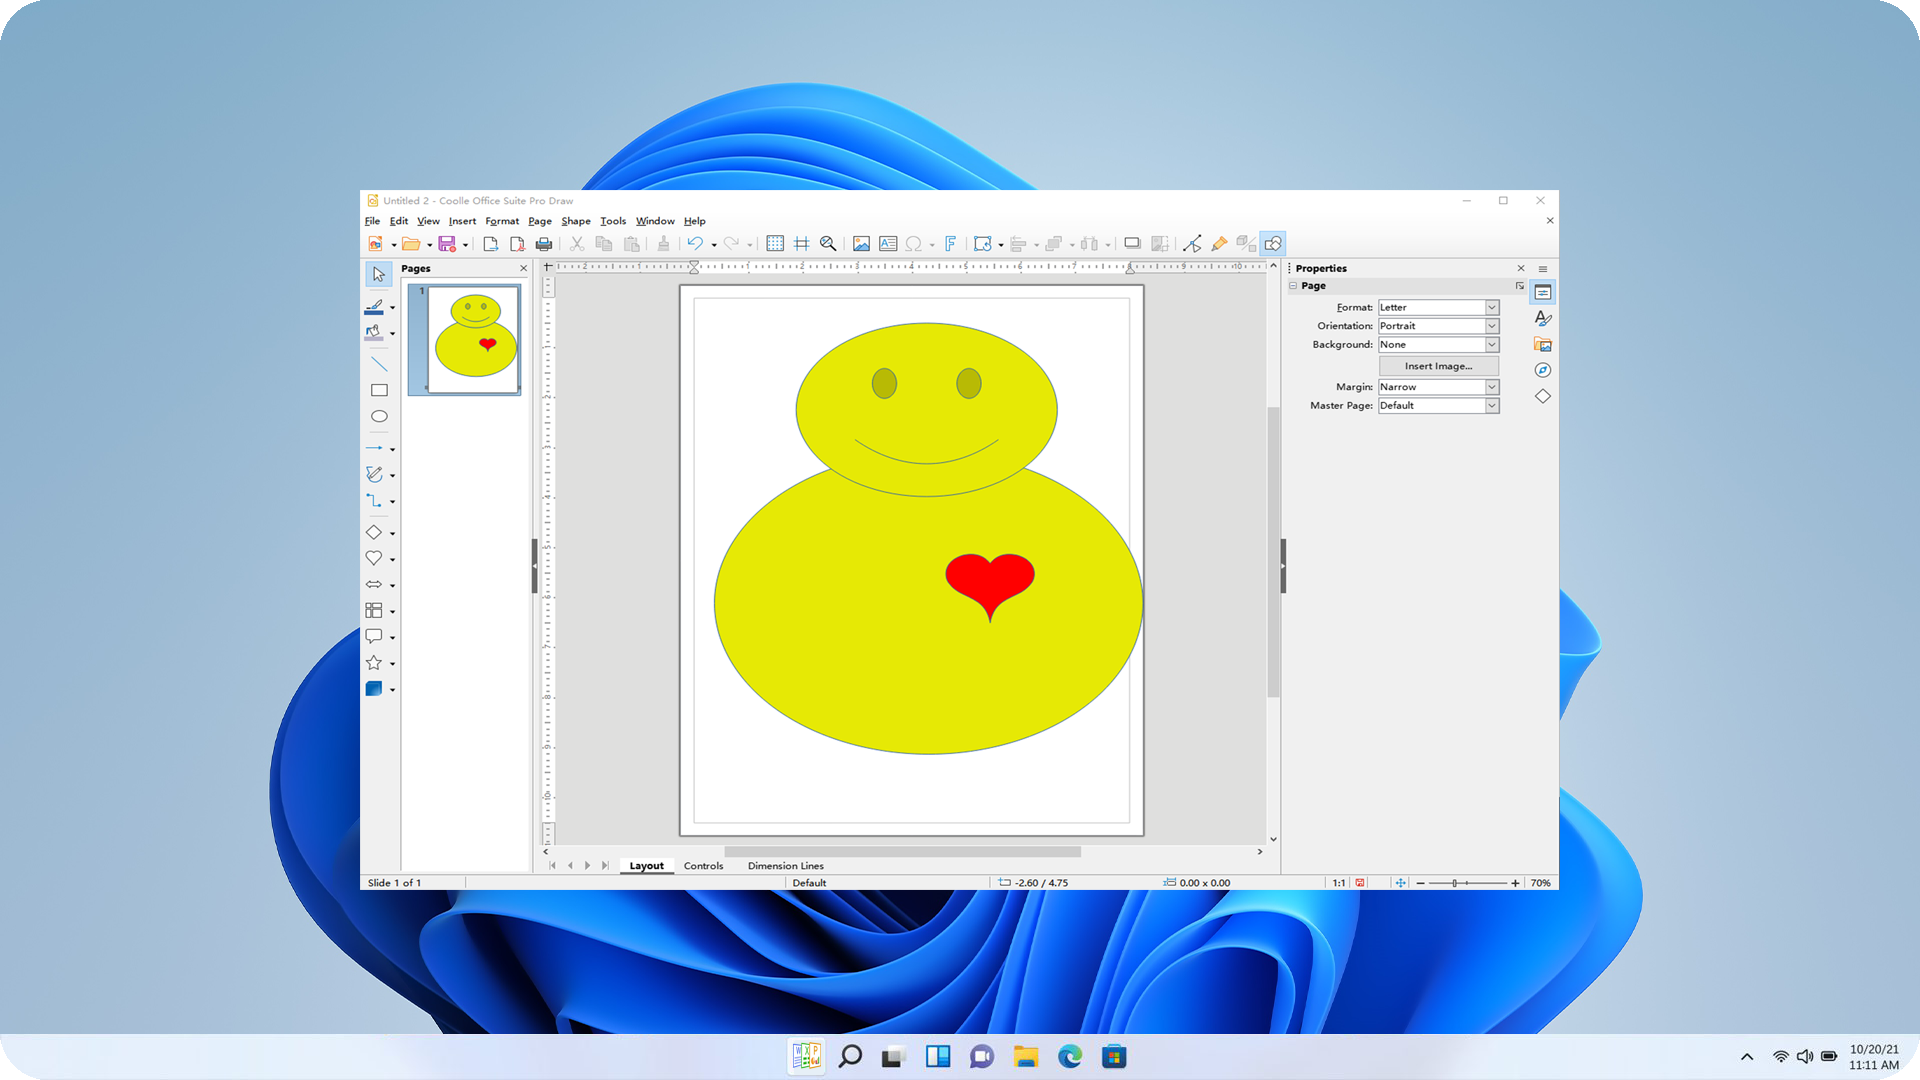Toggle Snap to Grid
This screenshot has width=1920, height=1080.
801,243
